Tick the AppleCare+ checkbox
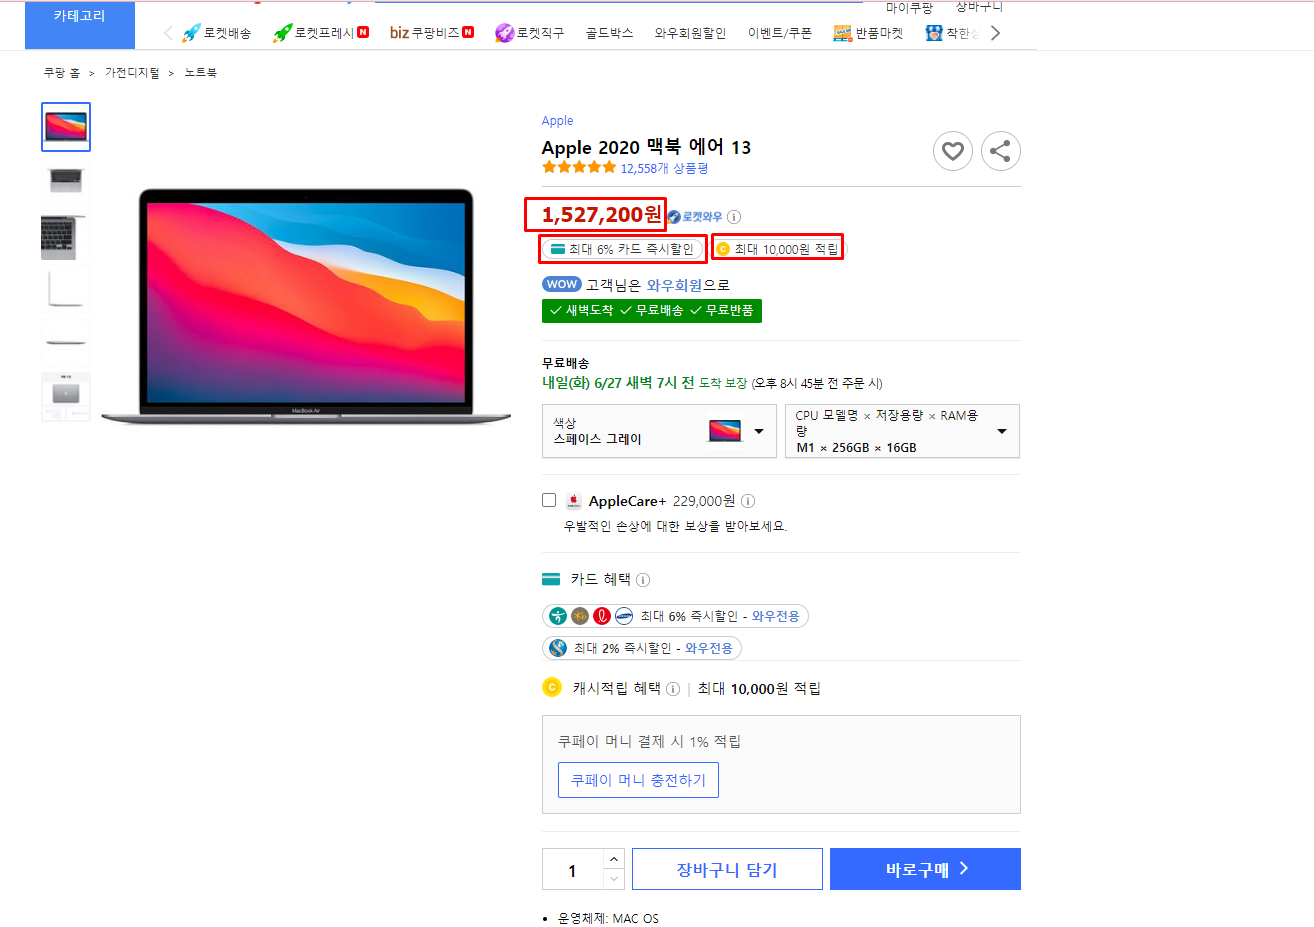 coord(549,500)
